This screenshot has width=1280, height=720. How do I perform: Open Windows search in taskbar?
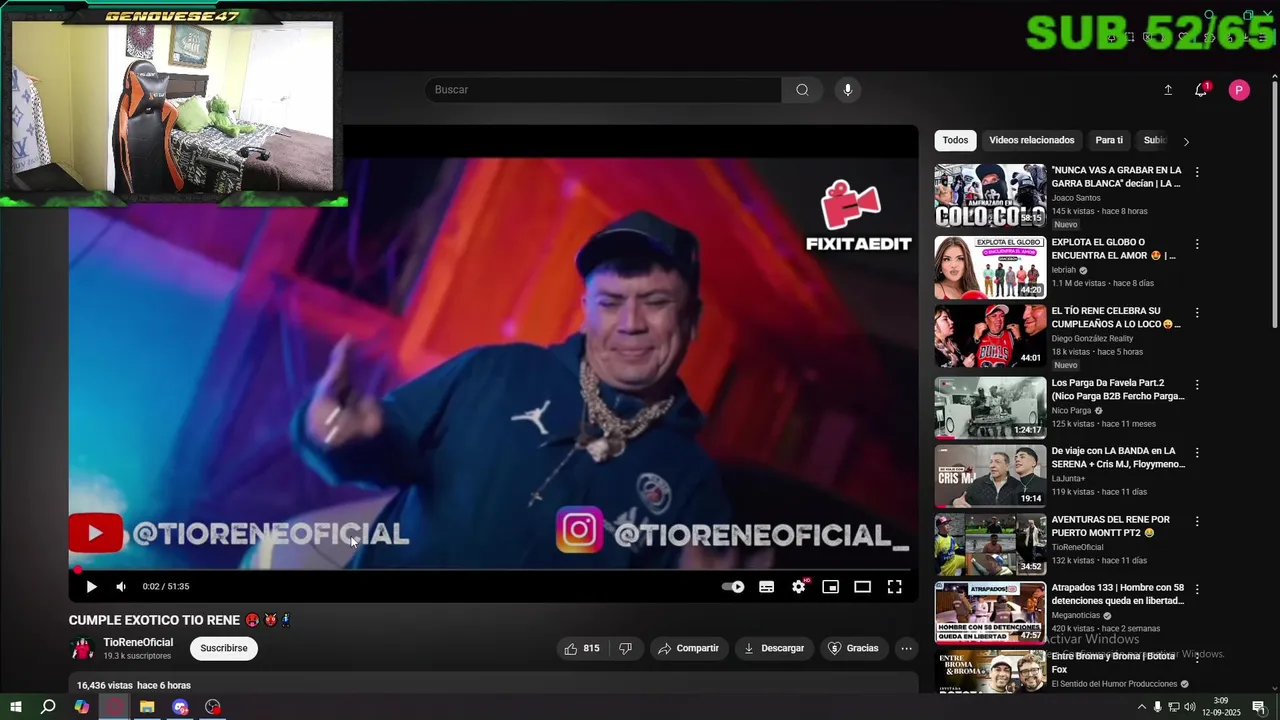click(x=48, y=707)
